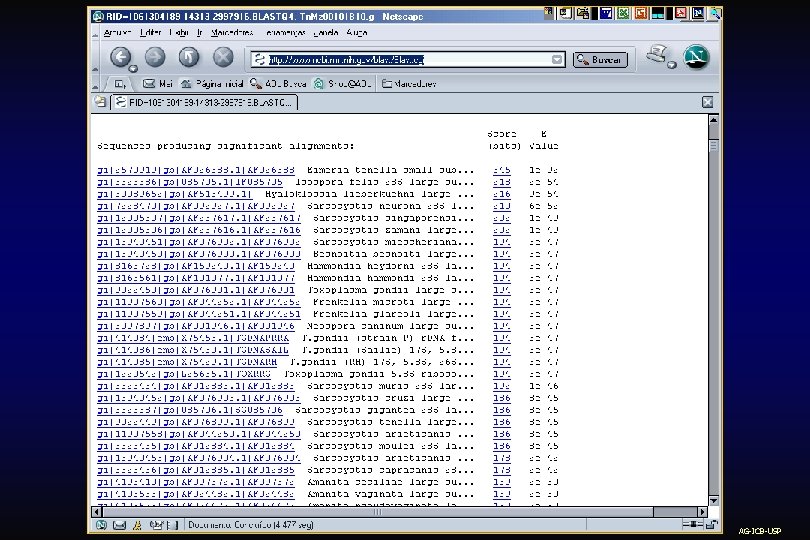Toggle the online/offline plug icon in status bar
Viewport: 810px width, 540px height.
692,524
